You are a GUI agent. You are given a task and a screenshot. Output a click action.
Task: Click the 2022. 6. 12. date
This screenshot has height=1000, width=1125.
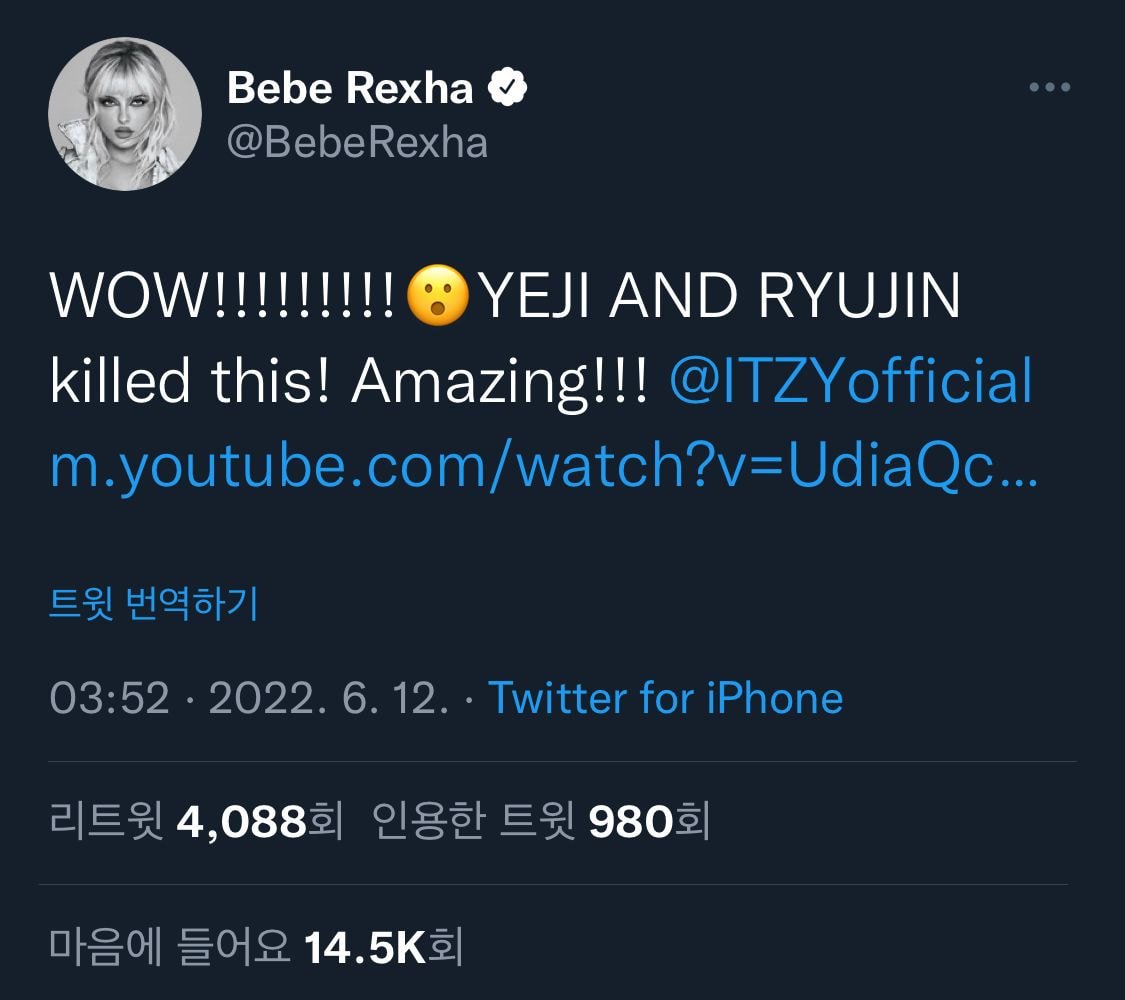327,697
